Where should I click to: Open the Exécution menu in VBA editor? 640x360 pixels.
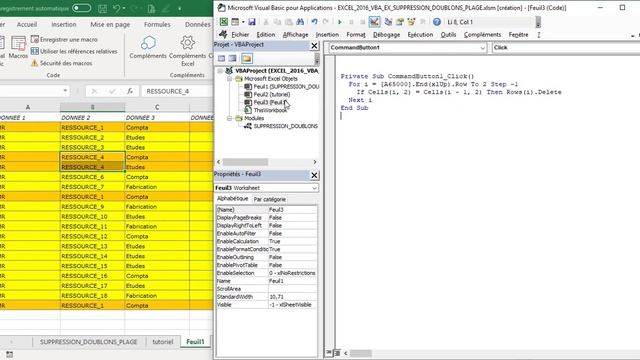420,35
